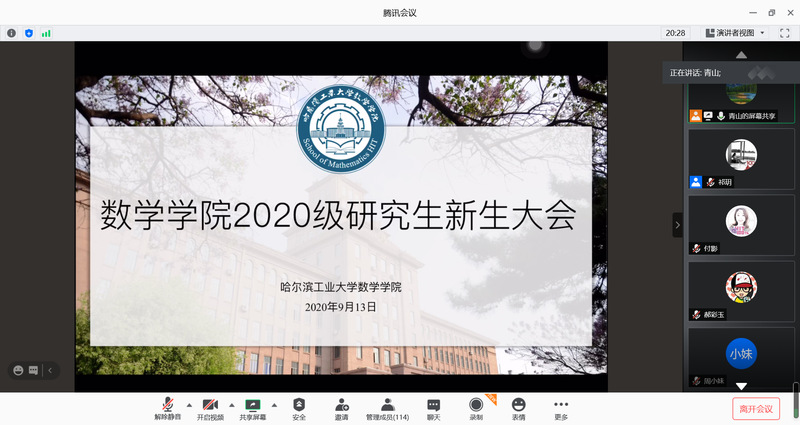Collapse the participant video sidebar
800x425 pixels.
(677, 225)
